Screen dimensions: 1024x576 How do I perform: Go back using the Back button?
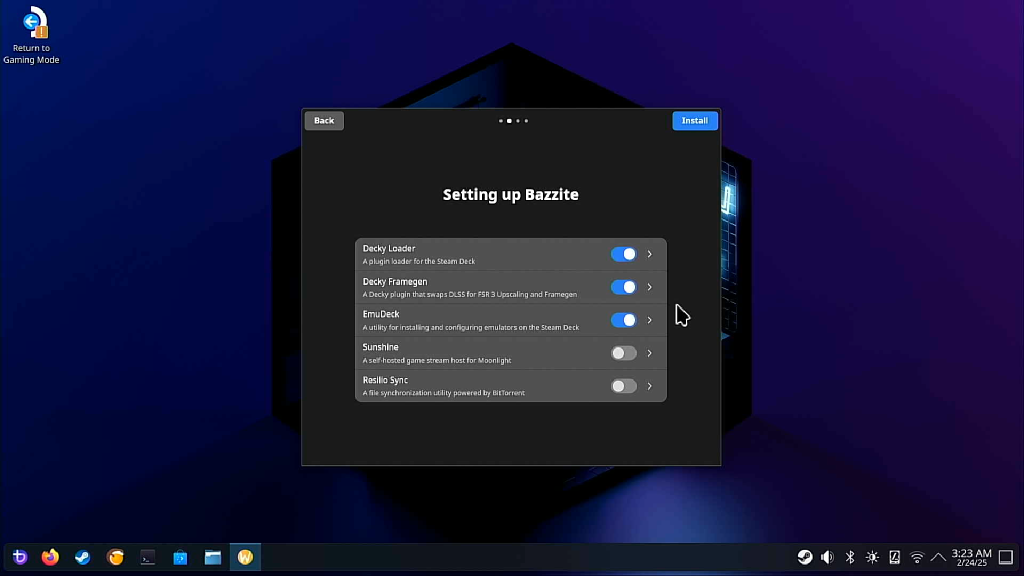(x=323, y=120)
